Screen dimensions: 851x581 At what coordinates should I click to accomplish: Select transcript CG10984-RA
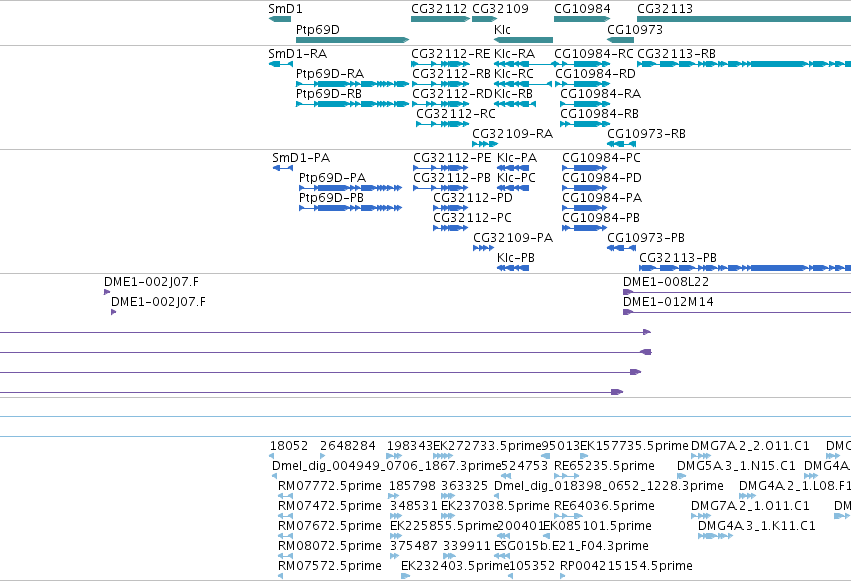(x=585, y=104)
